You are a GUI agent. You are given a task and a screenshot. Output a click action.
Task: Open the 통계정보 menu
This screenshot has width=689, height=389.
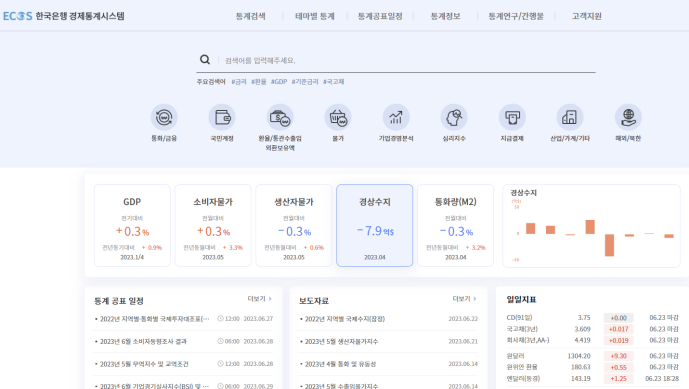pos(445,16)
